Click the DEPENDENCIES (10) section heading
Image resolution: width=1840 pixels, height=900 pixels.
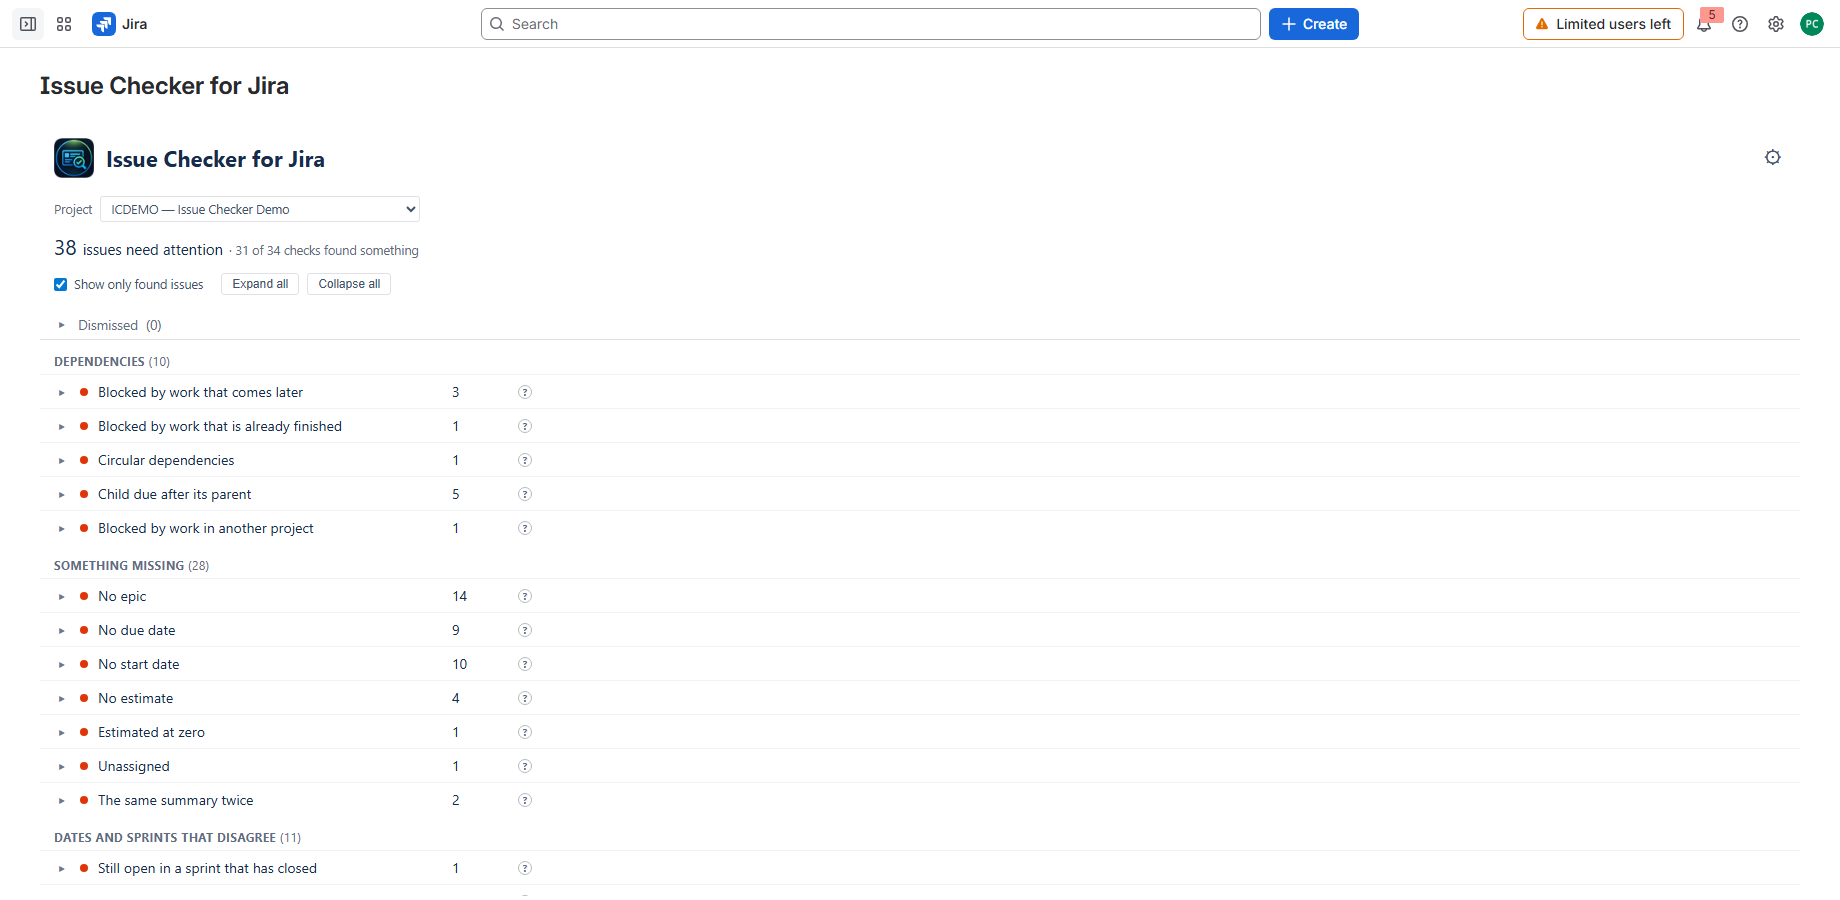pyautogui.click(x=112, y=361)
